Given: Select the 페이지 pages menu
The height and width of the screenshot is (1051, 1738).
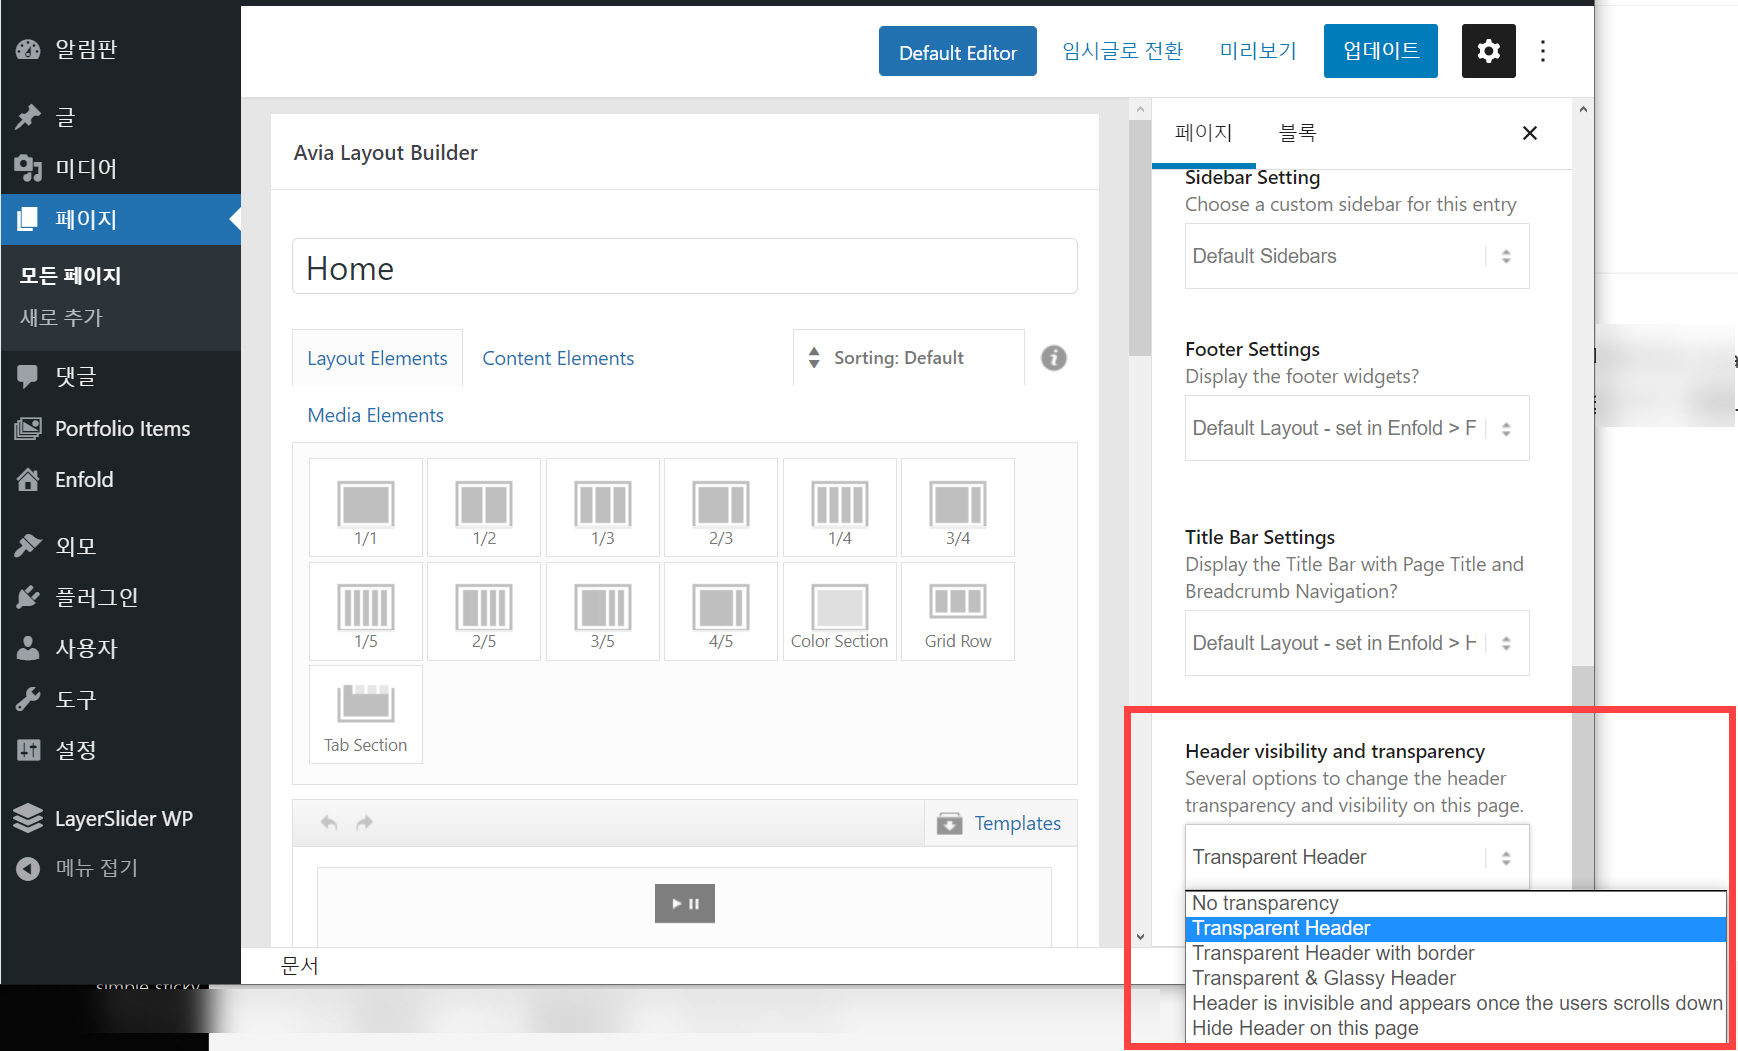Looking at the screenshot, I should tap(120, 219).
